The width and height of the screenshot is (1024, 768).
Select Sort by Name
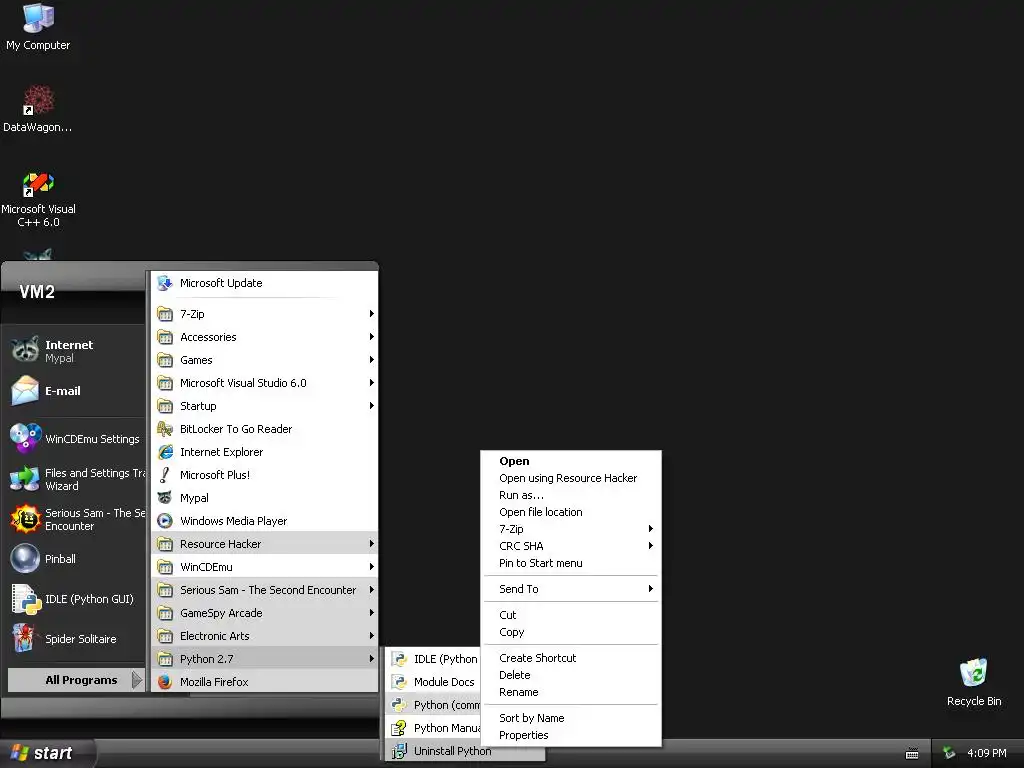(x=571, y=718)
